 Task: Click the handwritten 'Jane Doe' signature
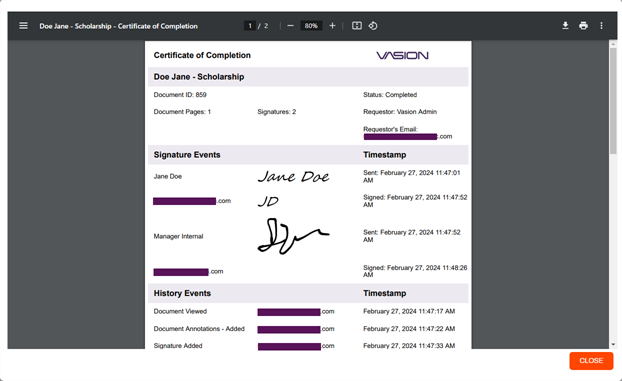[294, 176]
